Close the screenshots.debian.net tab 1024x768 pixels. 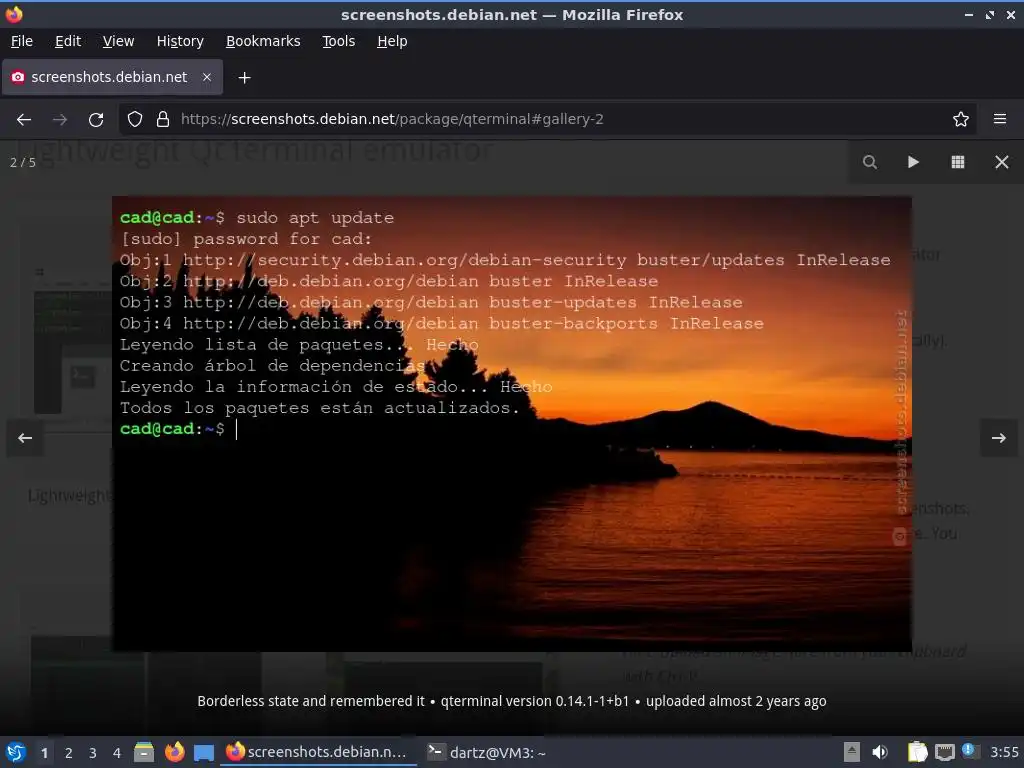coord(206,77)
